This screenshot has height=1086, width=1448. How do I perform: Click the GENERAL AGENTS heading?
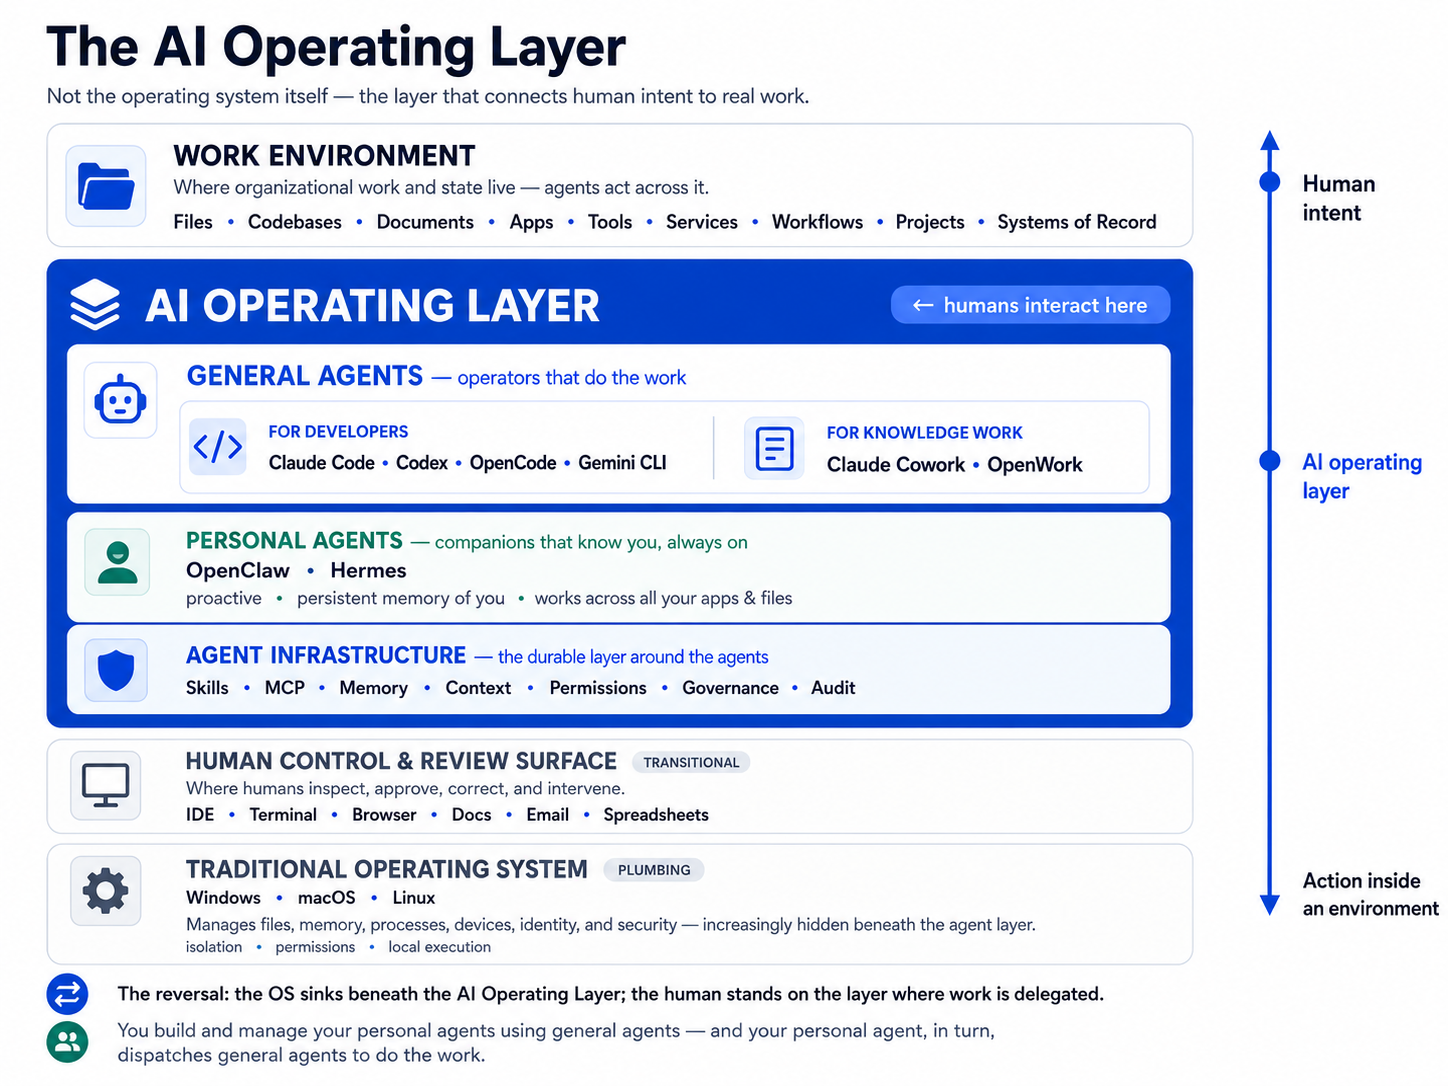click(305, 376)
